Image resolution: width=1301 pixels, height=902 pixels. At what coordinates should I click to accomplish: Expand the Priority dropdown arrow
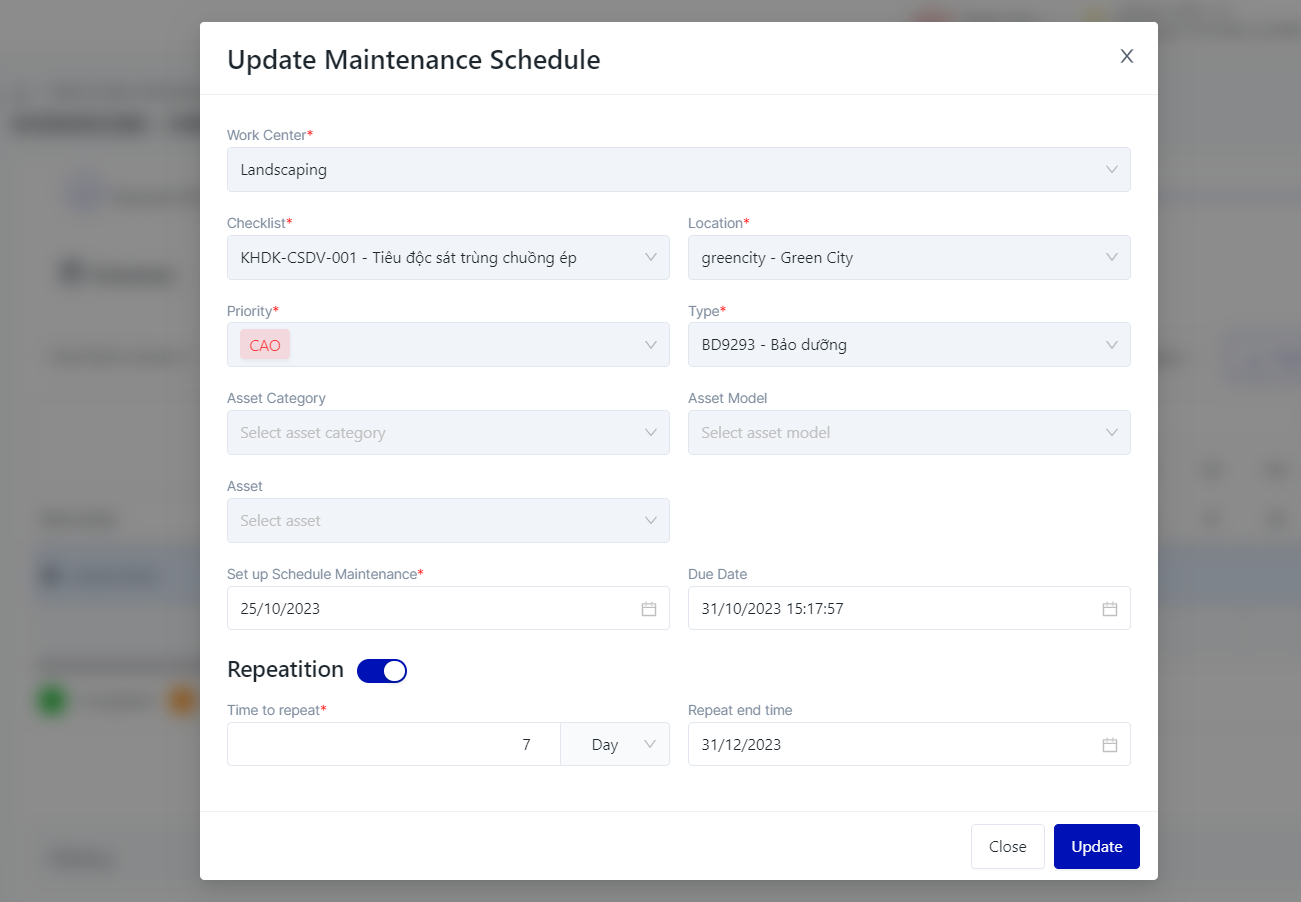click(x=650, y=345)
